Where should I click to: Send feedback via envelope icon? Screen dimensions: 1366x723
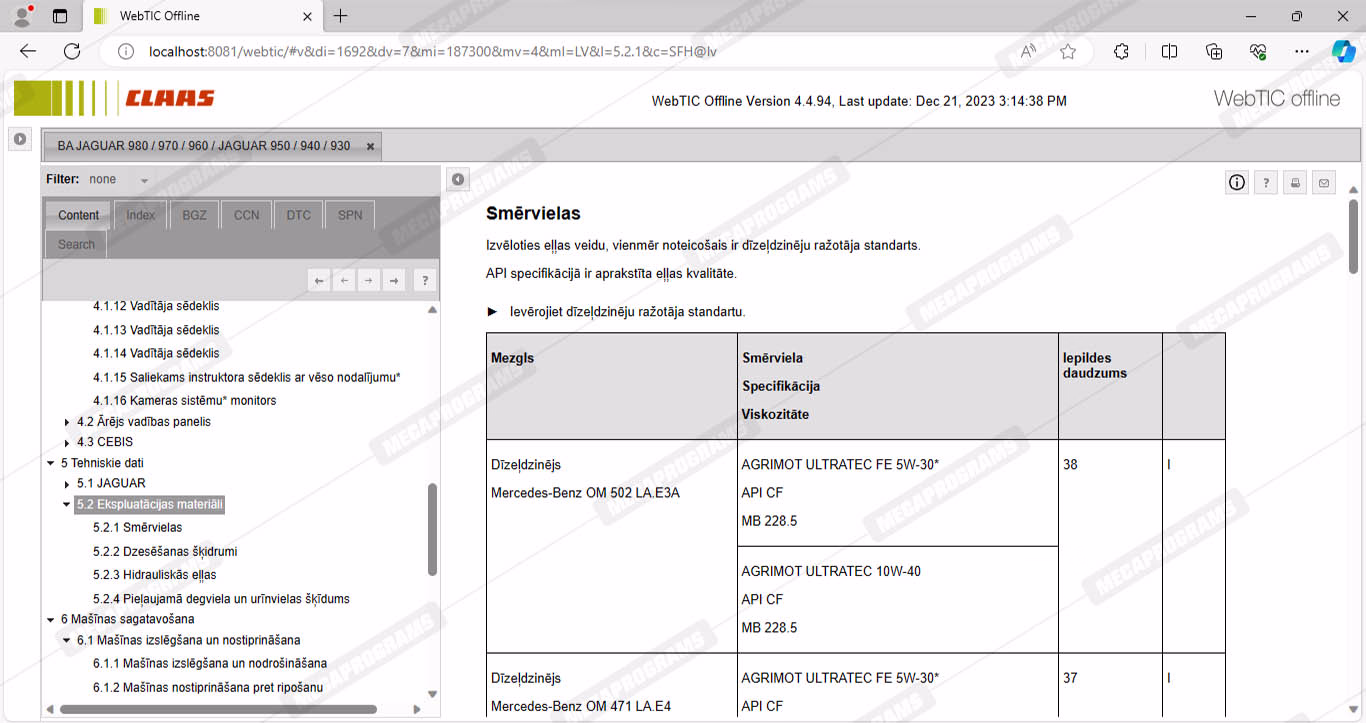click(x=1324, y=182)
